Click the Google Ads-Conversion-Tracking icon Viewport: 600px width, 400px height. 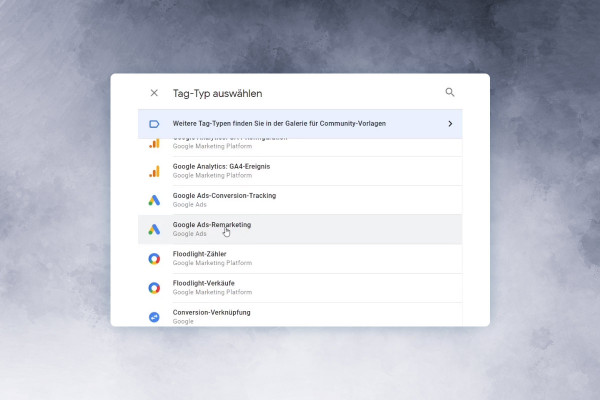(154, 200)
